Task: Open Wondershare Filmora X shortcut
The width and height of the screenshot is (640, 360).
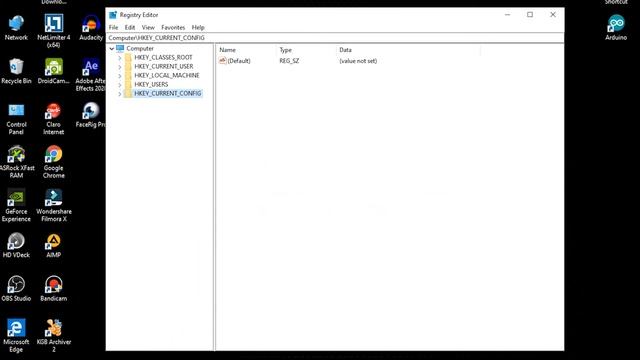Action: (53, 206)
